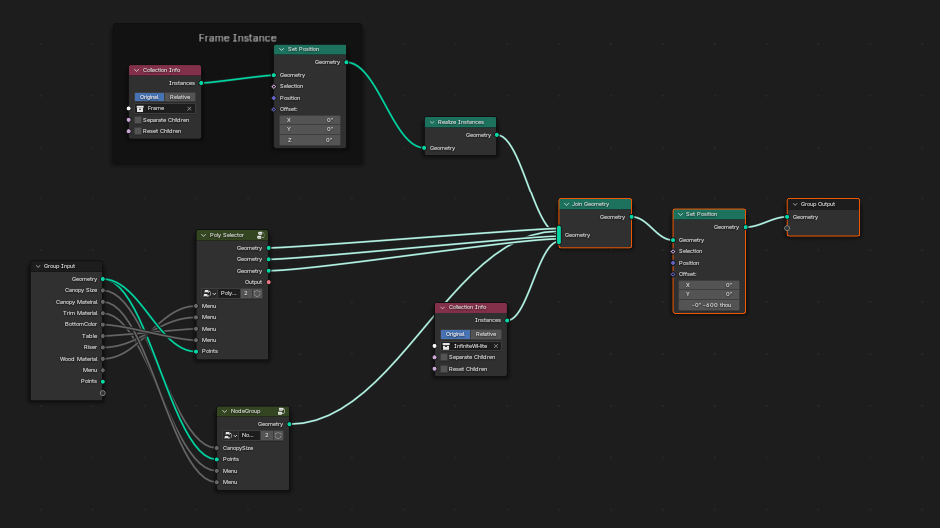Click Points input socket on Poly Selector
Image resolution: width=940 pixels, height=528 pixels.
[196, 351]
